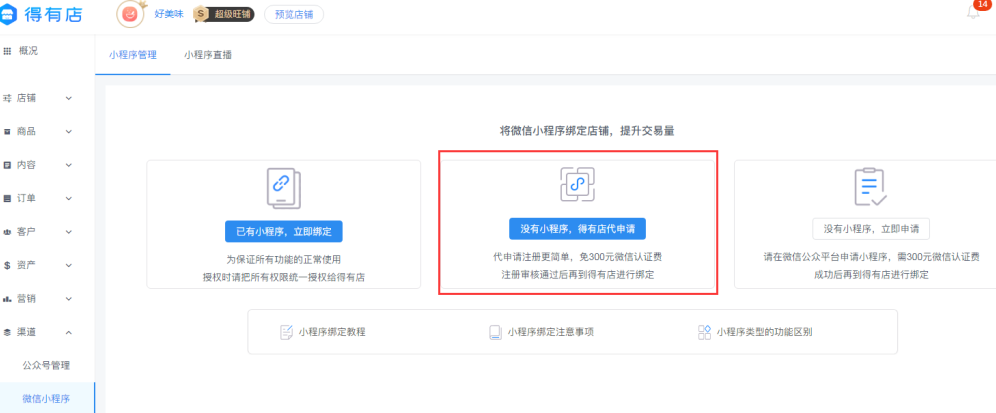The width and height of the screenshot is (996, 413).
Task: Click the 小程序绑定教程 document icon
Action: click(286, 332)
